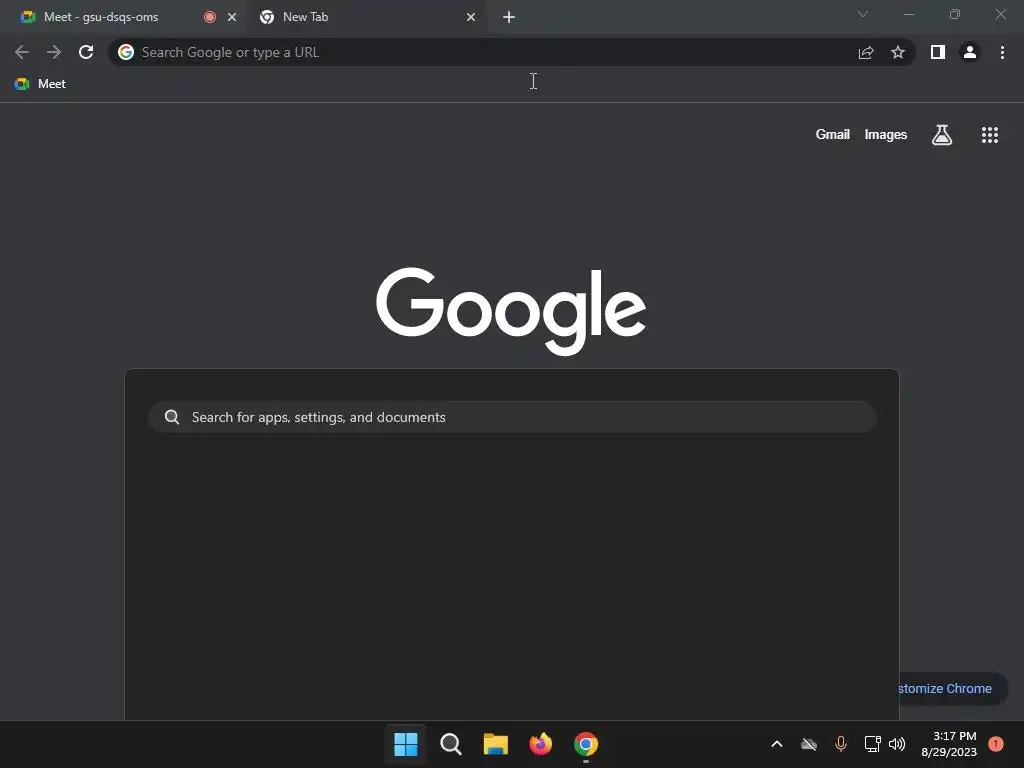This screenshot has width=1024, height=768.
Task: Close the Meet gsu-dsqs-oms tab
Action: (232, 17)
